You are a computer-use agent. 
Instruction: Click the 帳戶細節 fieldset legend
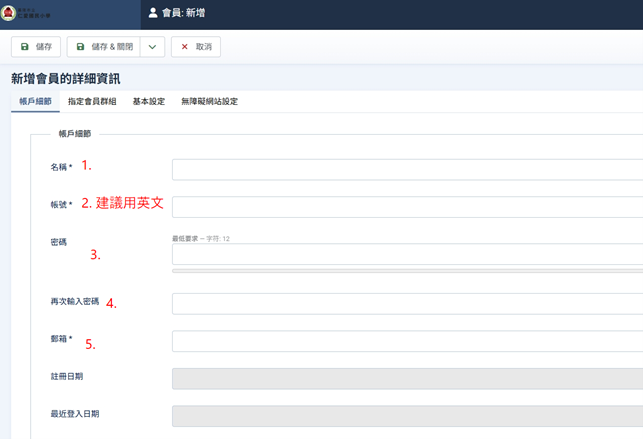click(75, 134)
